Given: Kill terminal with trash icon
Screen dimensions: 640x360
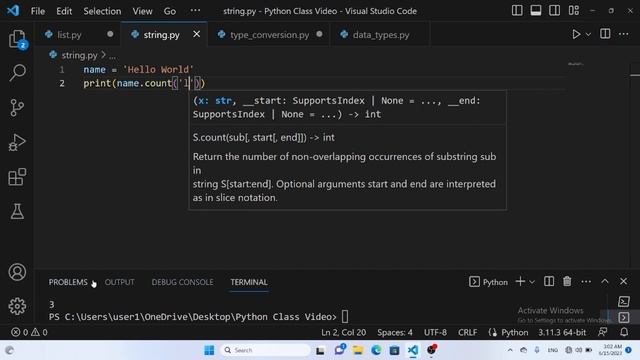Looking at the screenshot, I should [x=567, y=281].
